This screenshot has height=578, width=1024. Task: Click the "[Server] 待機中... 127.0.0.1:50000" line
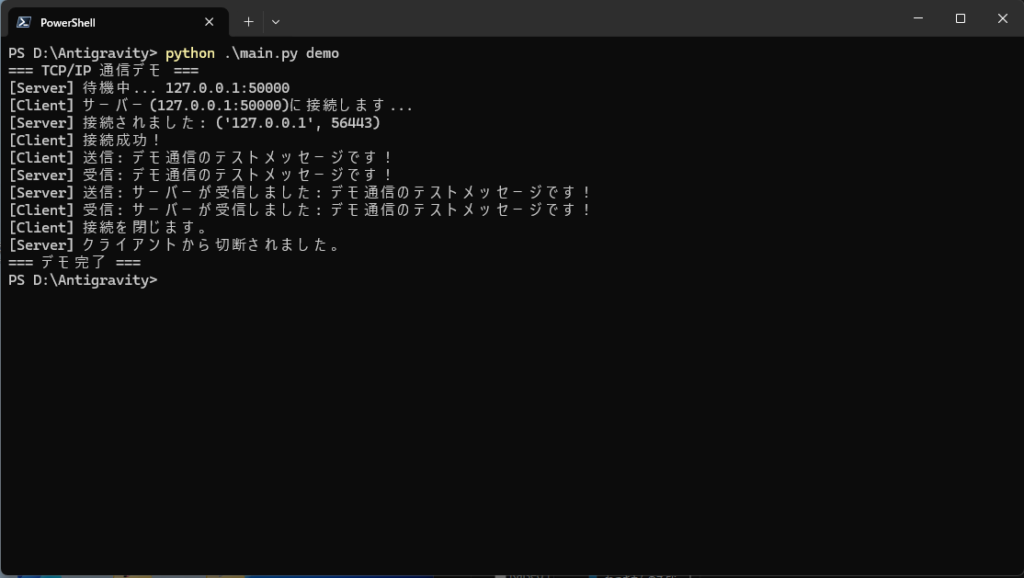click(x=148, y=88)
